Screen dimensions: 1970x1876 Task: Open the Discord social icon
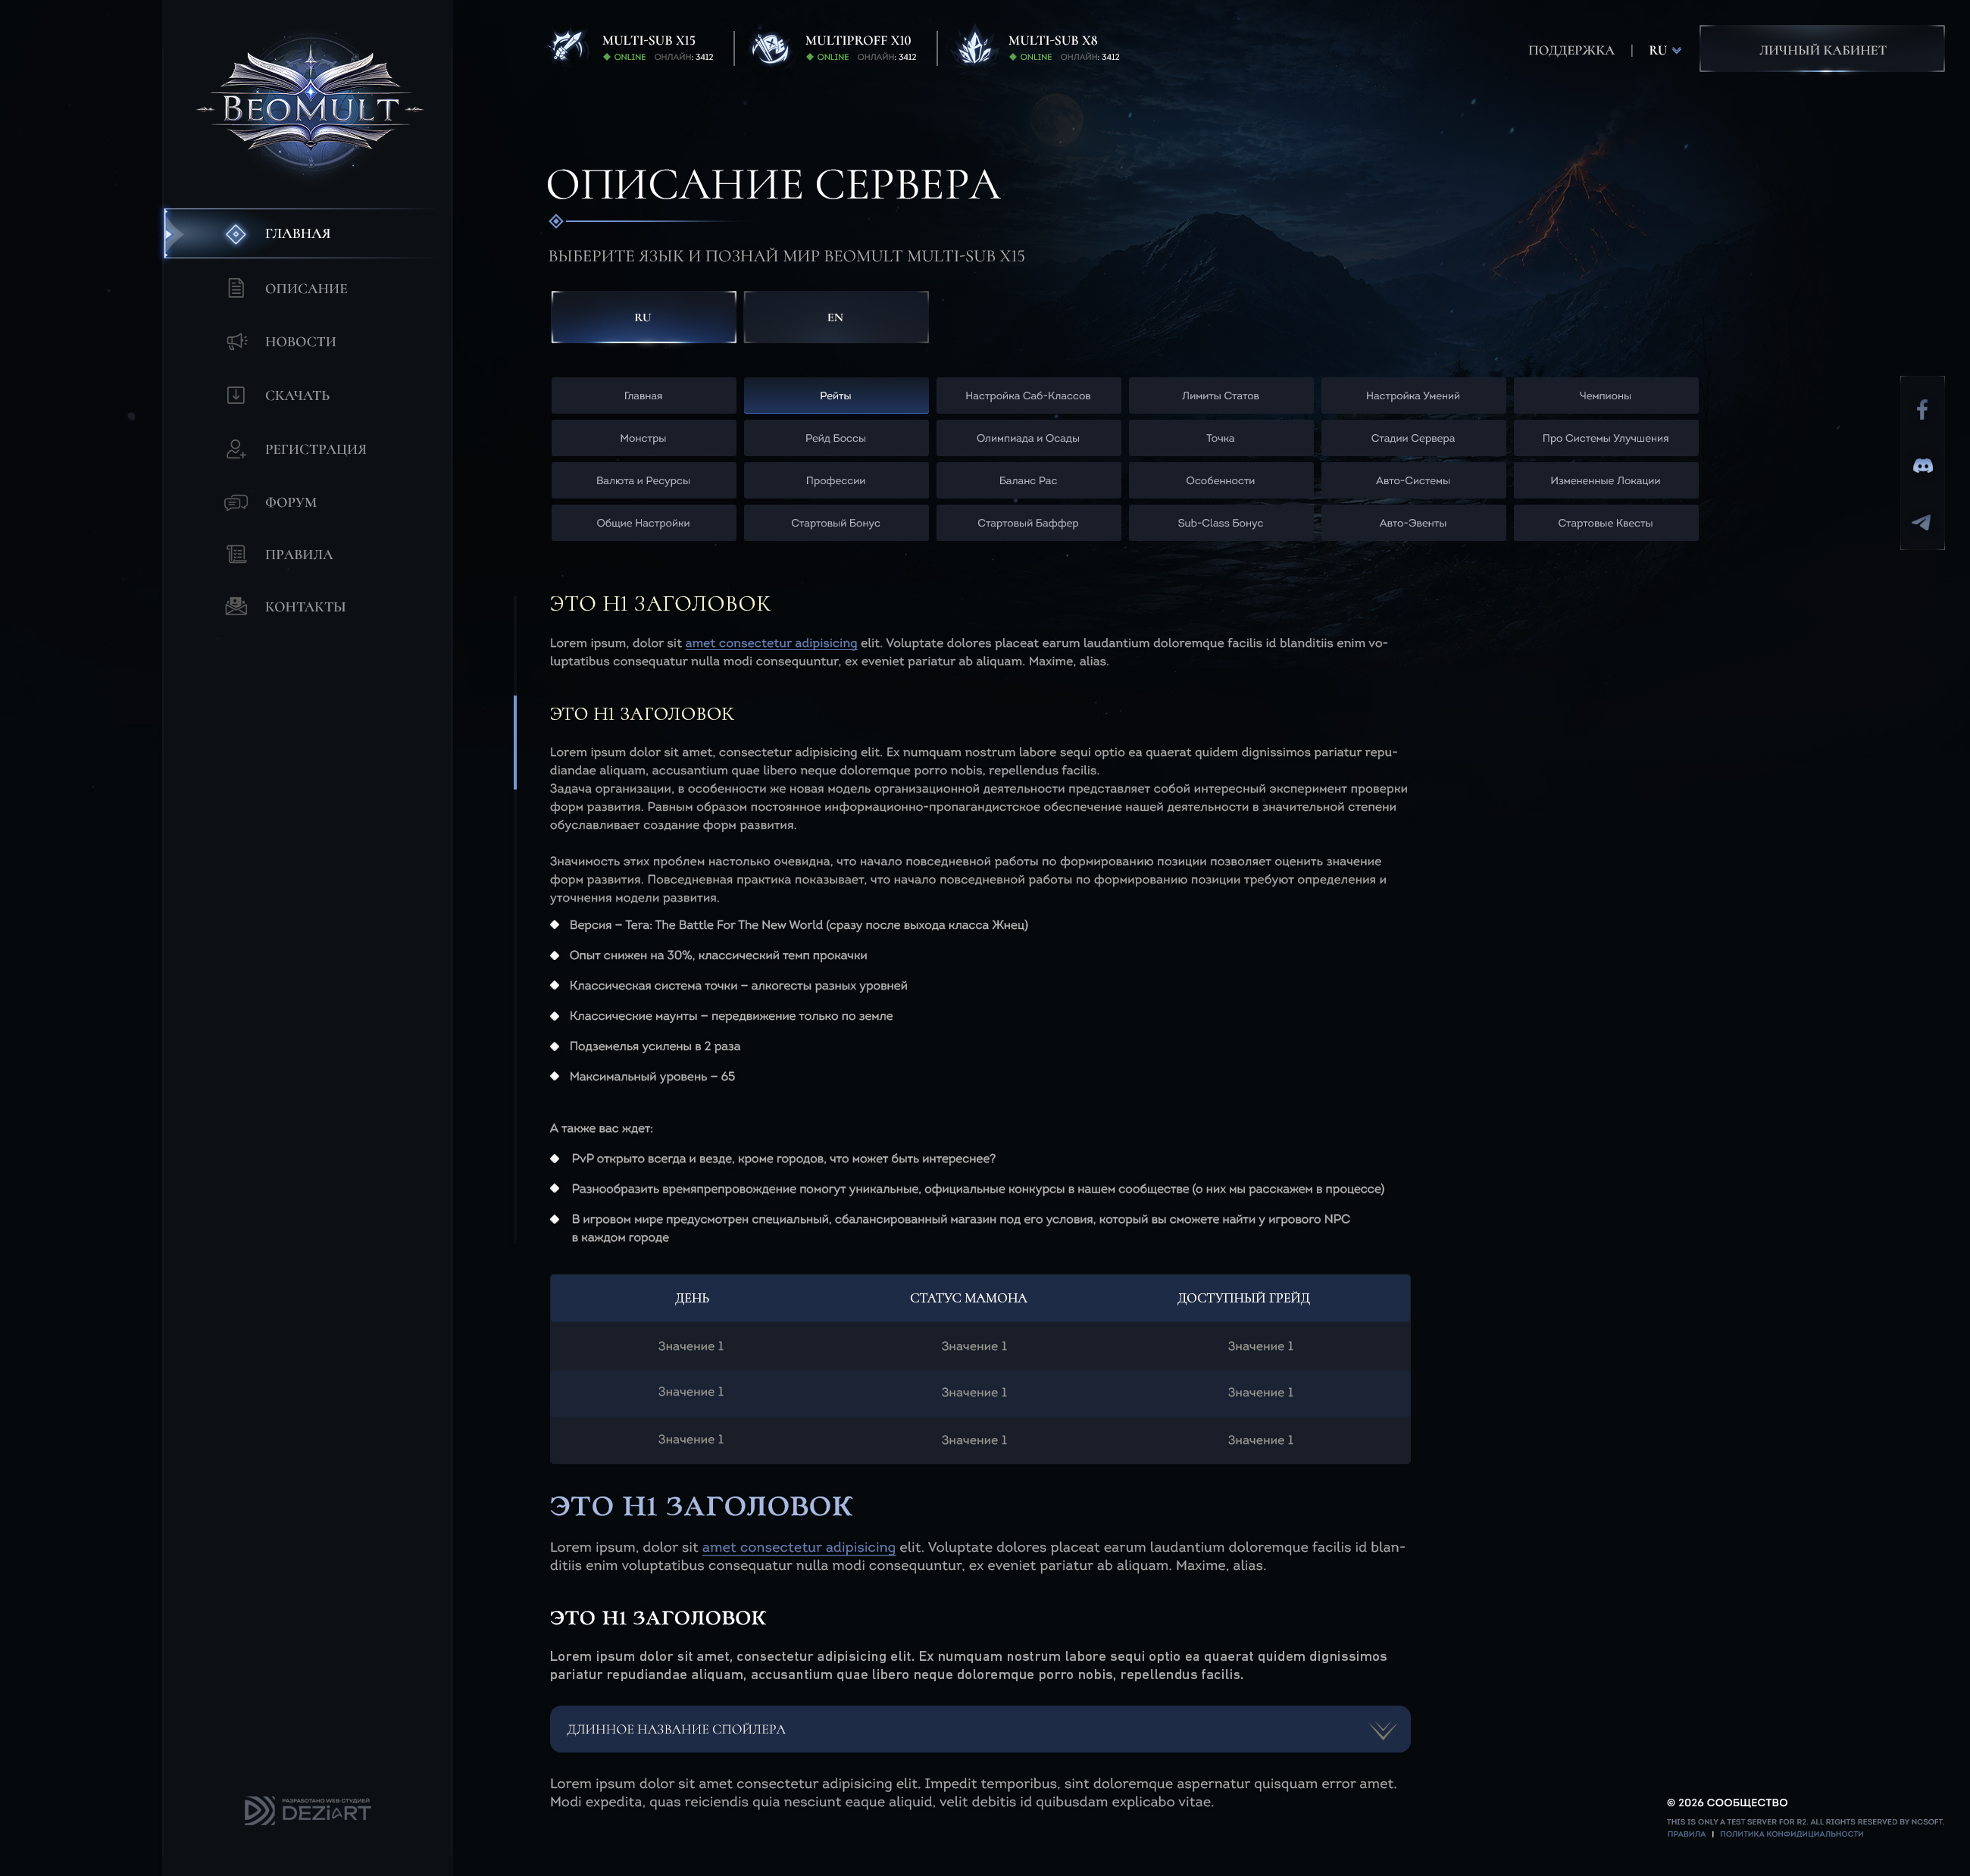point(1922,466)
